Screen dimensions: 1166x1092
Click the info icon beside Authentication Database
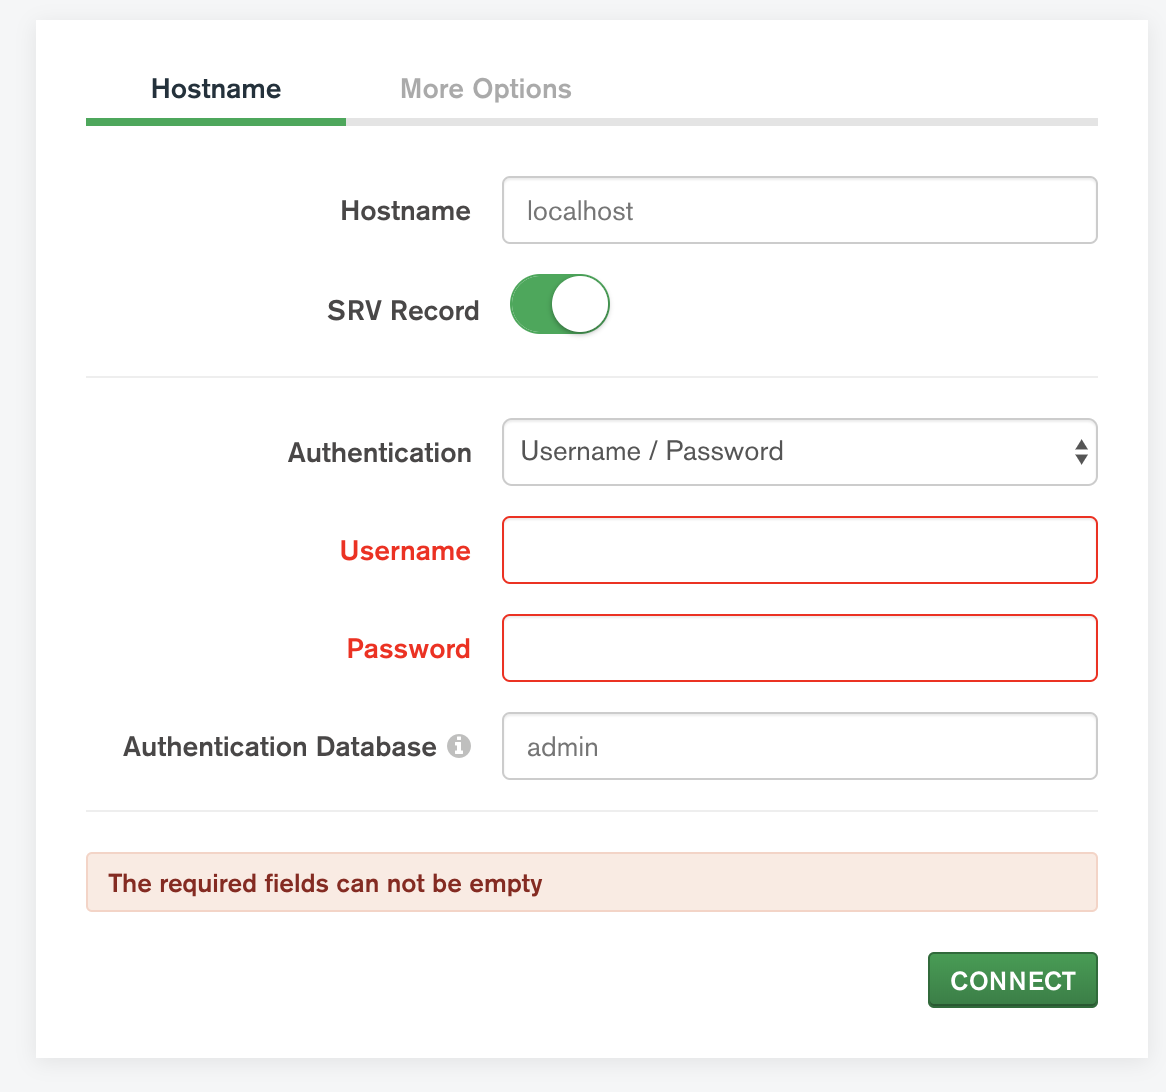[x=459, y=746]
